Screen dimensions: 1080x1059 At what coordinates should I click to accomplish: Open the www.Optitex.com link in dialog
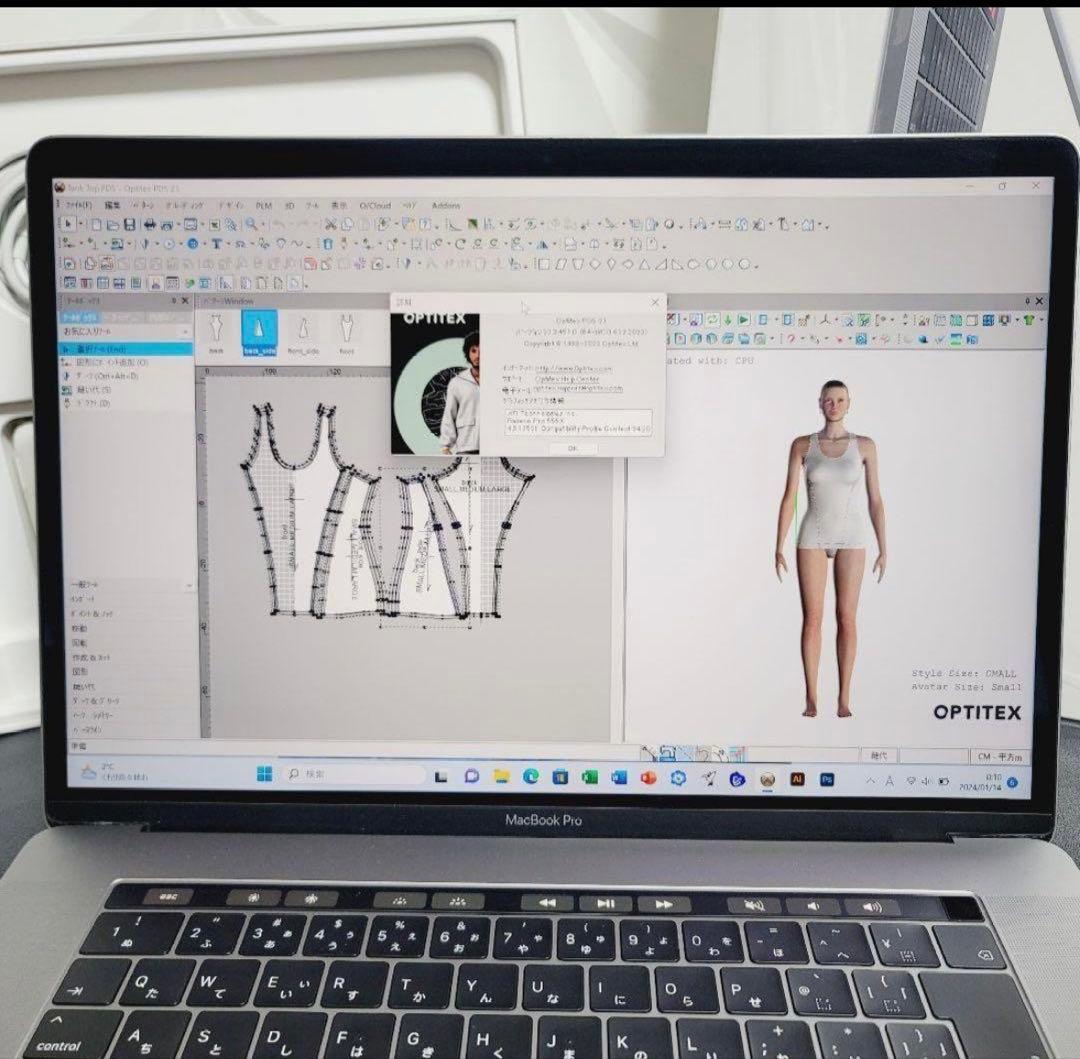[x=573, y=368]
